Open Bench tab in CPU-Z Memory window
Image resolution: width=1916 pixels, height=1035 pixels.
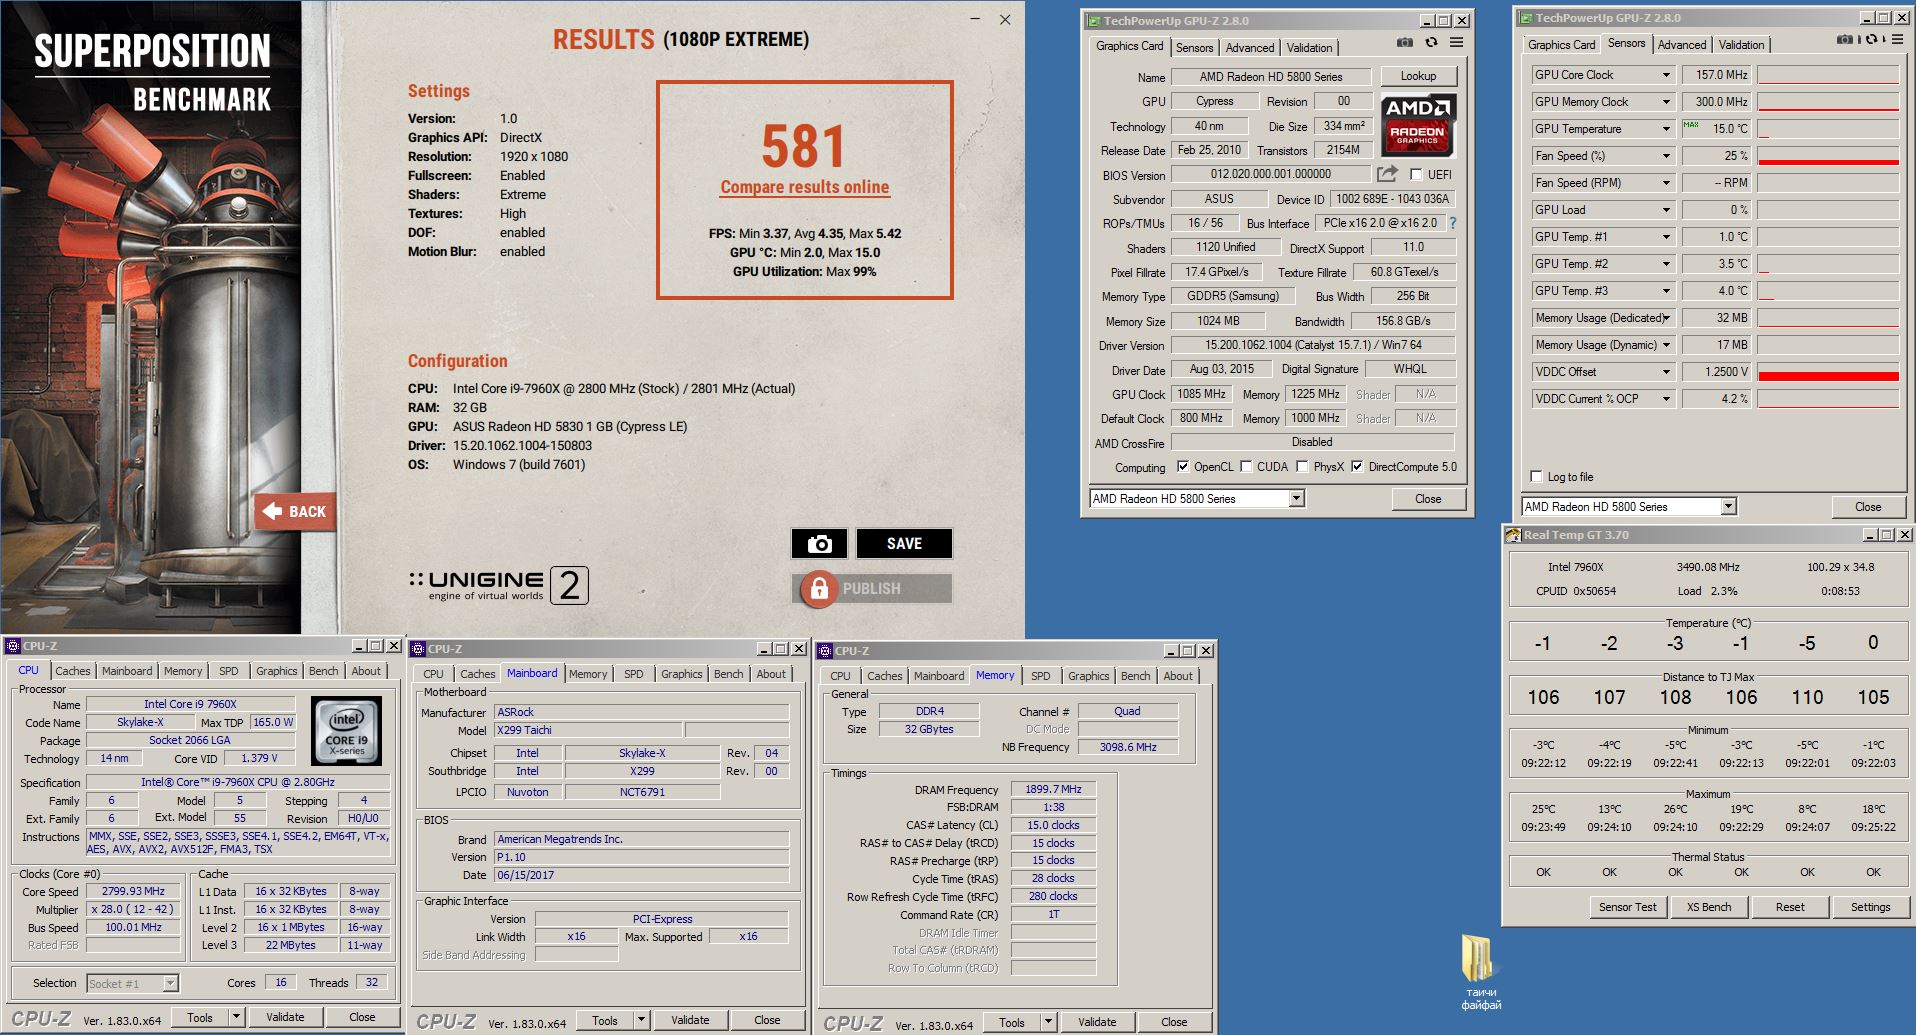(1135, 676)
